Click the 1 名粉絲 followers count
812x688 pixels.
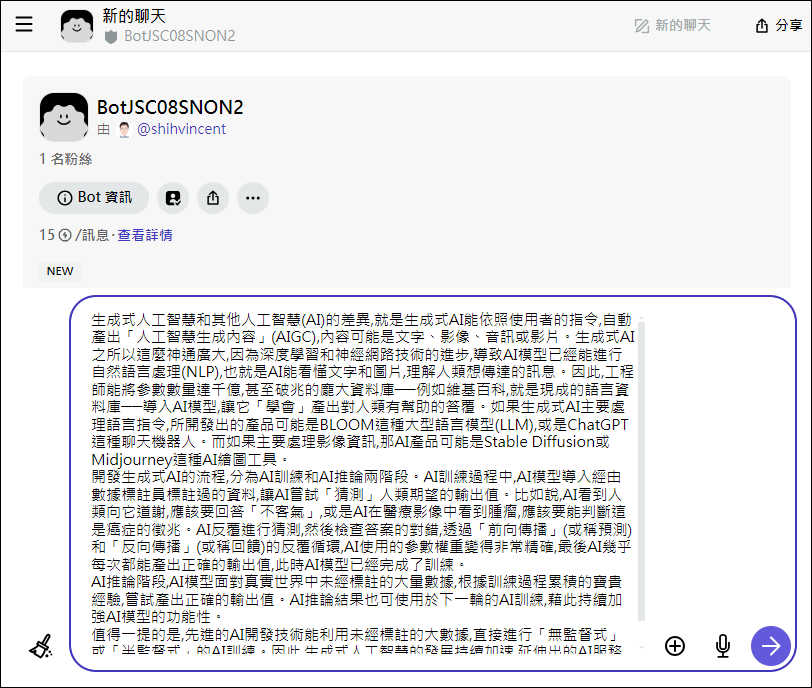(x=66, y=159)
